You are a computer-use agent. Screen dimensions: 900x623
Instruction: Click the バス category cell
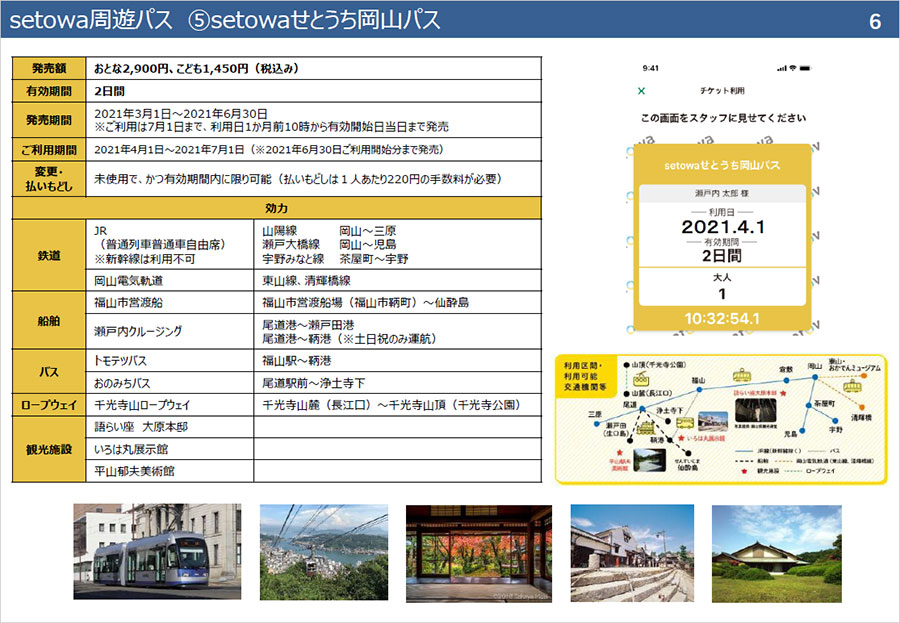[x=49, y=372]
